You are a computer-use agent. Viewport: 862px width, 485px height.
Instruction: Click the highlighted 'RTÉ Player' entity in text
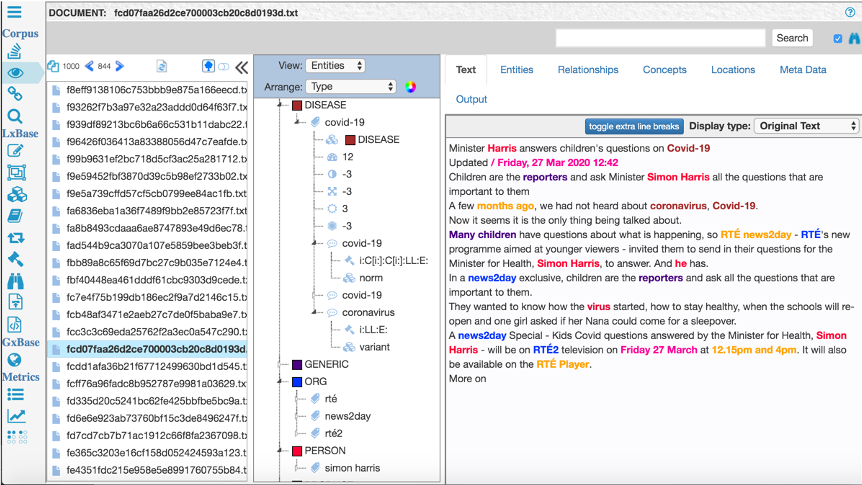562,364
